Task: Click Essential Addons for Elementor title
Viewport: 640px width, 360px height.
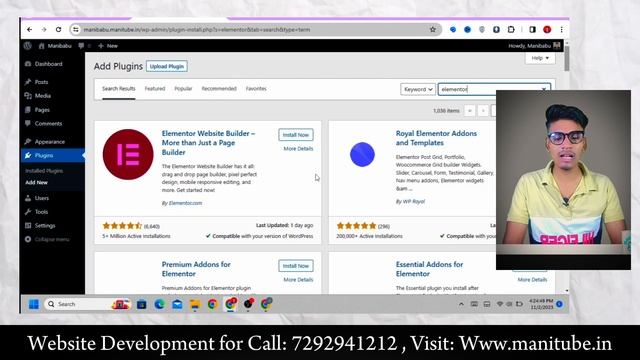Action: tap(429, 269)
